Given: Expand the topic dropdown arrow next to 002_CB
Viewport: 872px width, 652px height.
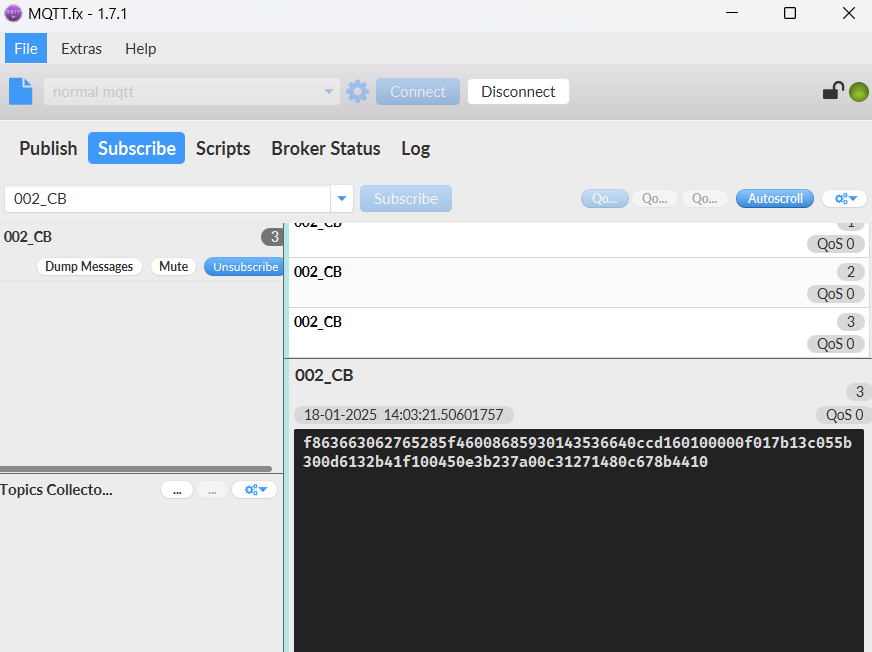Looking at the screenshot, I should tap(342, 199).
